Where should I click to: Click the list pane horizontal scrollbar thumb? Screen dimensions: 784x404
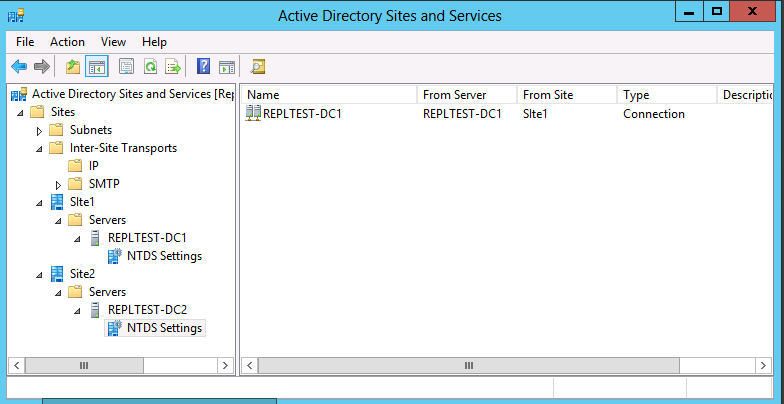[x=468, y=366]
